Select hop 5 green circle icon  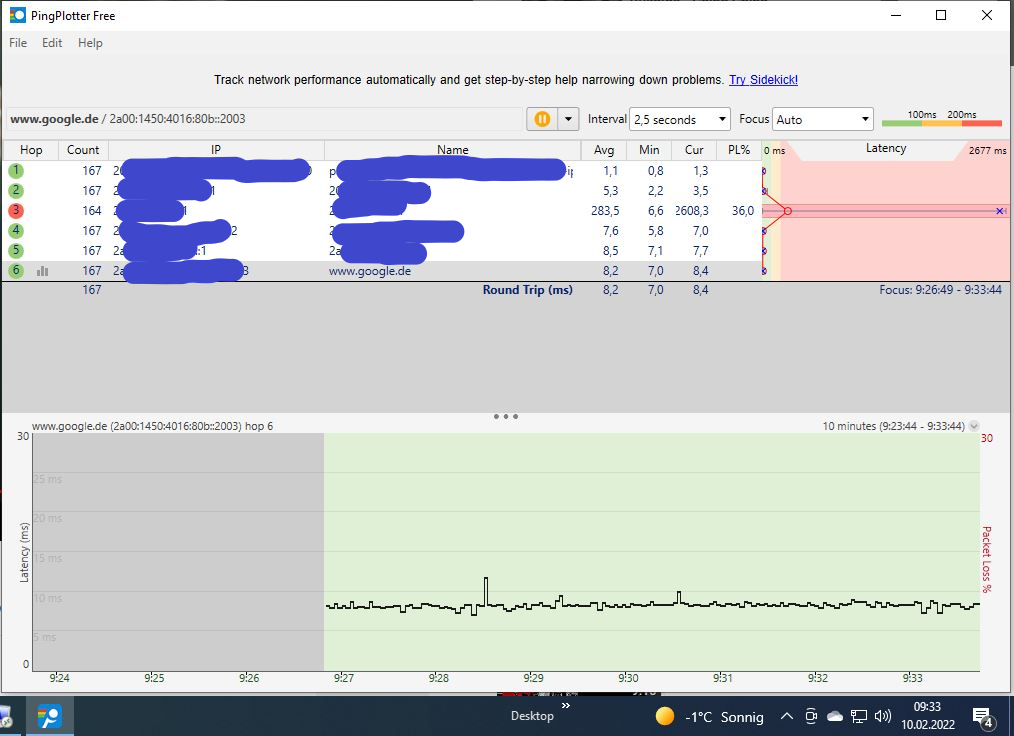[x=16, y=251]
